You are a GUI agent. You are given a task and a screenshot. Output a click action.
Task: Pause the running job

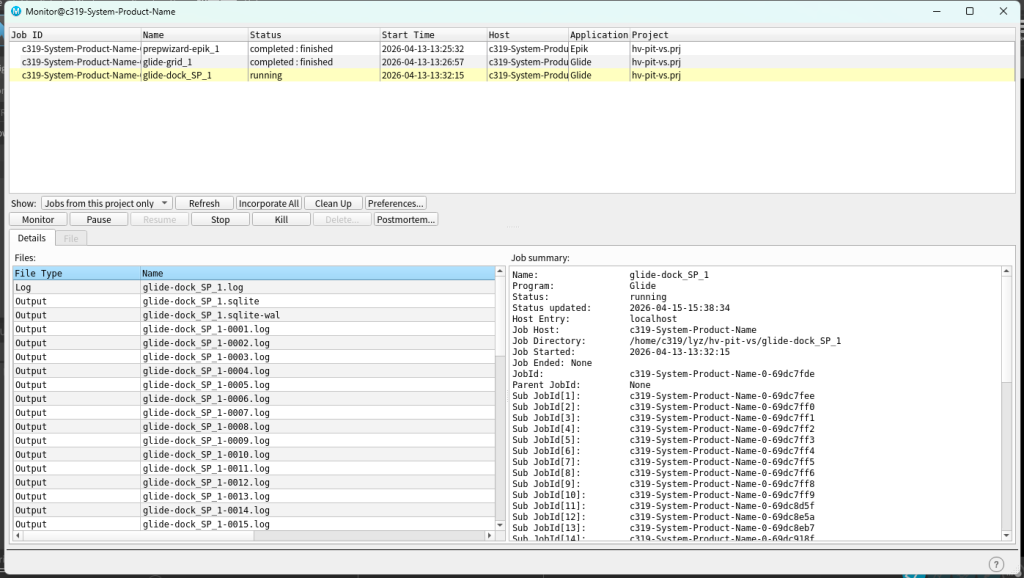99,219
